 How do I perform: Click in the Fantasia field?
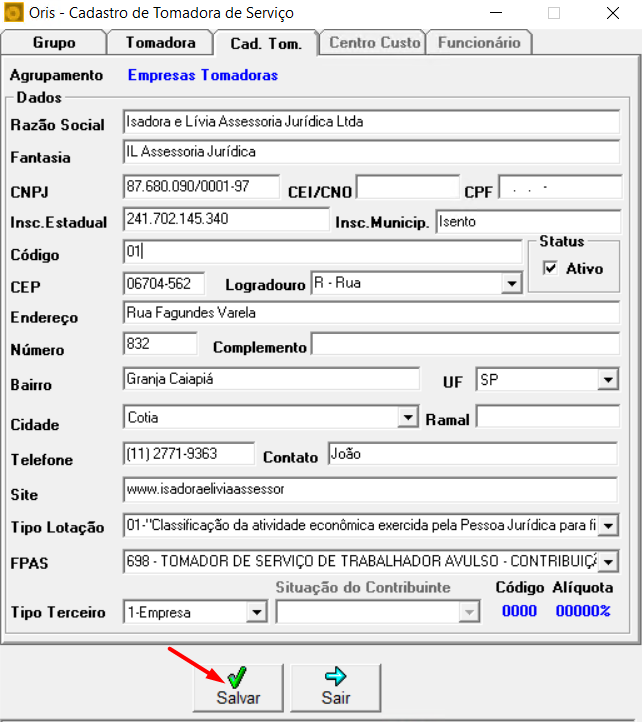(x=371, y=152)
